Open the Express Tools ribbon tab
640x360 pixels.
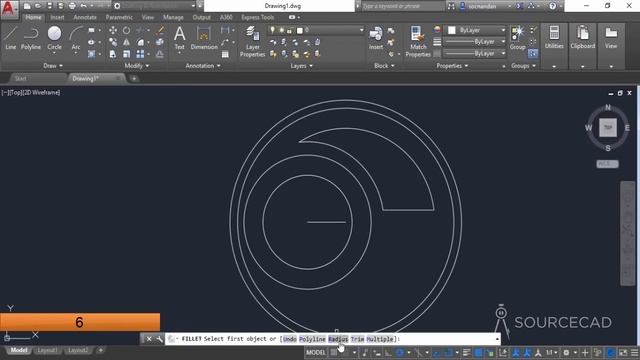click(258, 17)
